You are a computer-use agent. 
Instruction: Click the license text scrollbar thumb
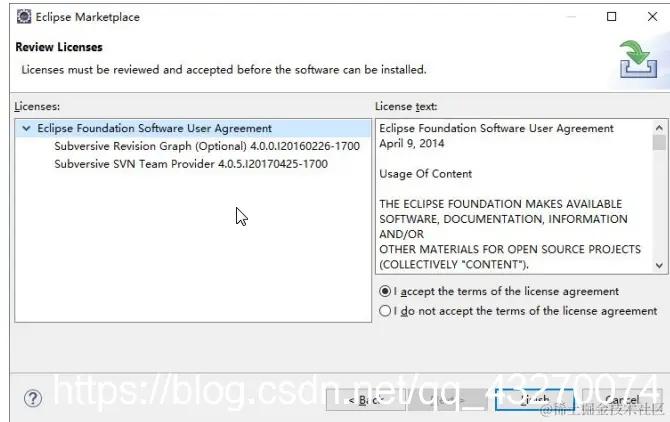click(x=659, y=143)
